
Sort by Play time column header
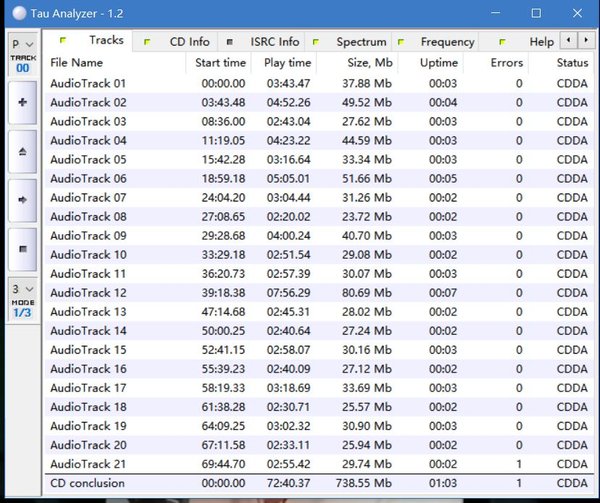287,63
